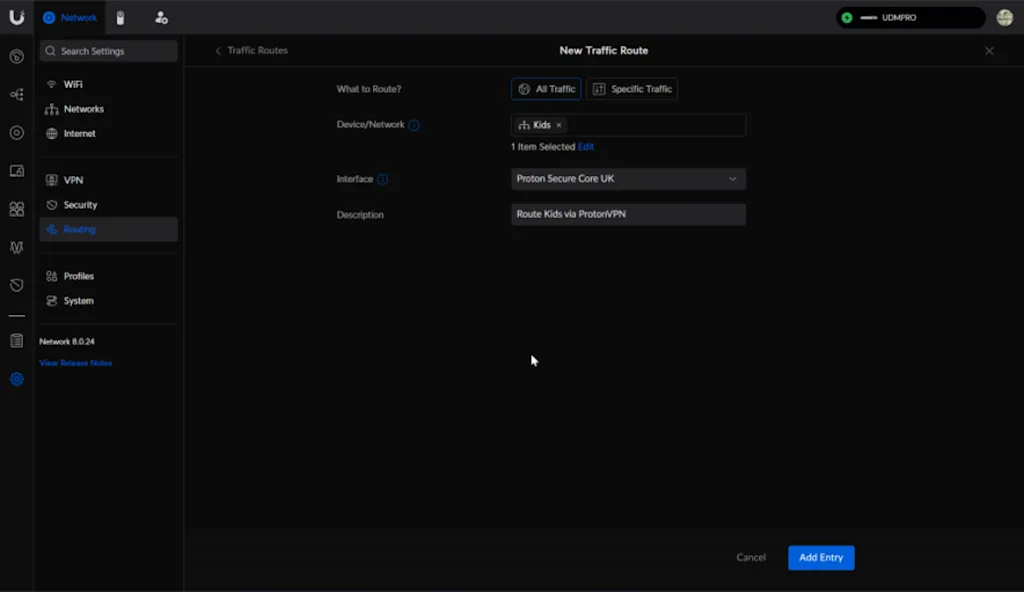Open the Insights radio icon

click(x=17, y=247)
